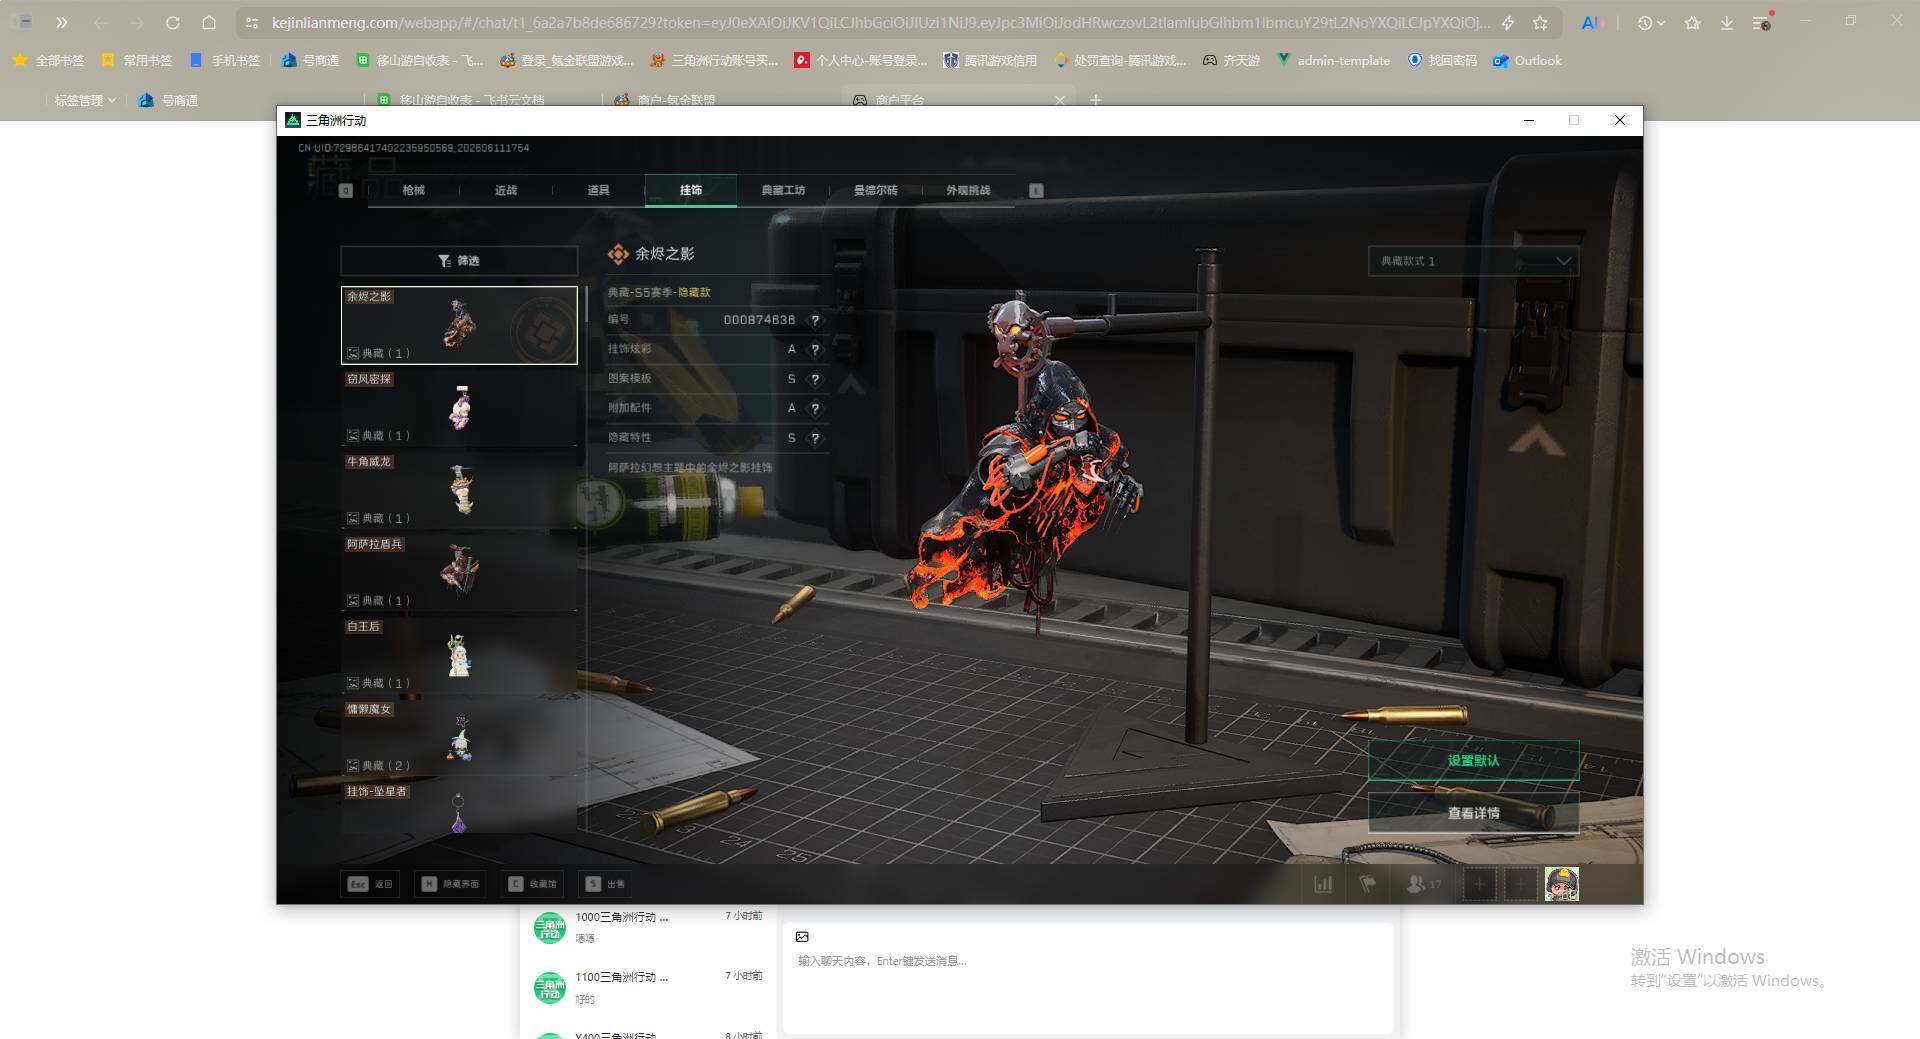
Task: Click the browser address bar URL
Action: tap(880, 22)
